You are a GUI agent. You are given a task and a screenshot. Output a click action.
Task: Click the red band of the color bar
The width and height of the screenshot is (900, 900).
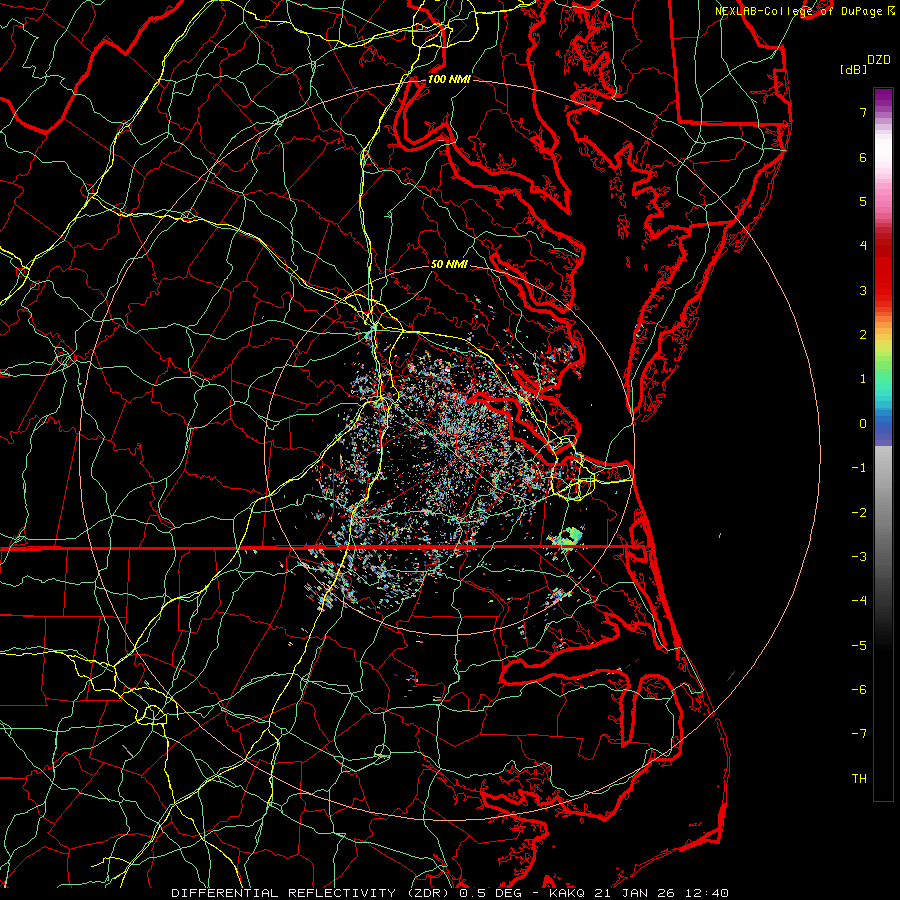[883, 270]
